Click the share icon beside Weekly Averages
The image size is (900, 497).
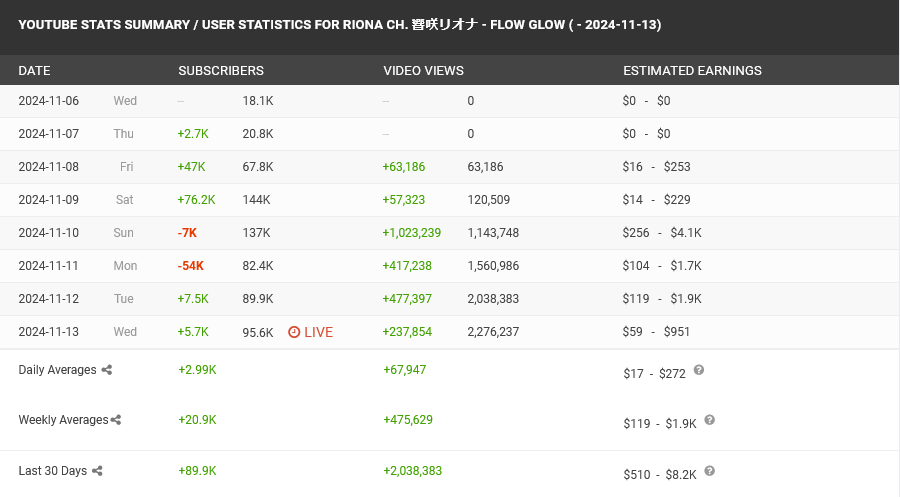(116, 420)
